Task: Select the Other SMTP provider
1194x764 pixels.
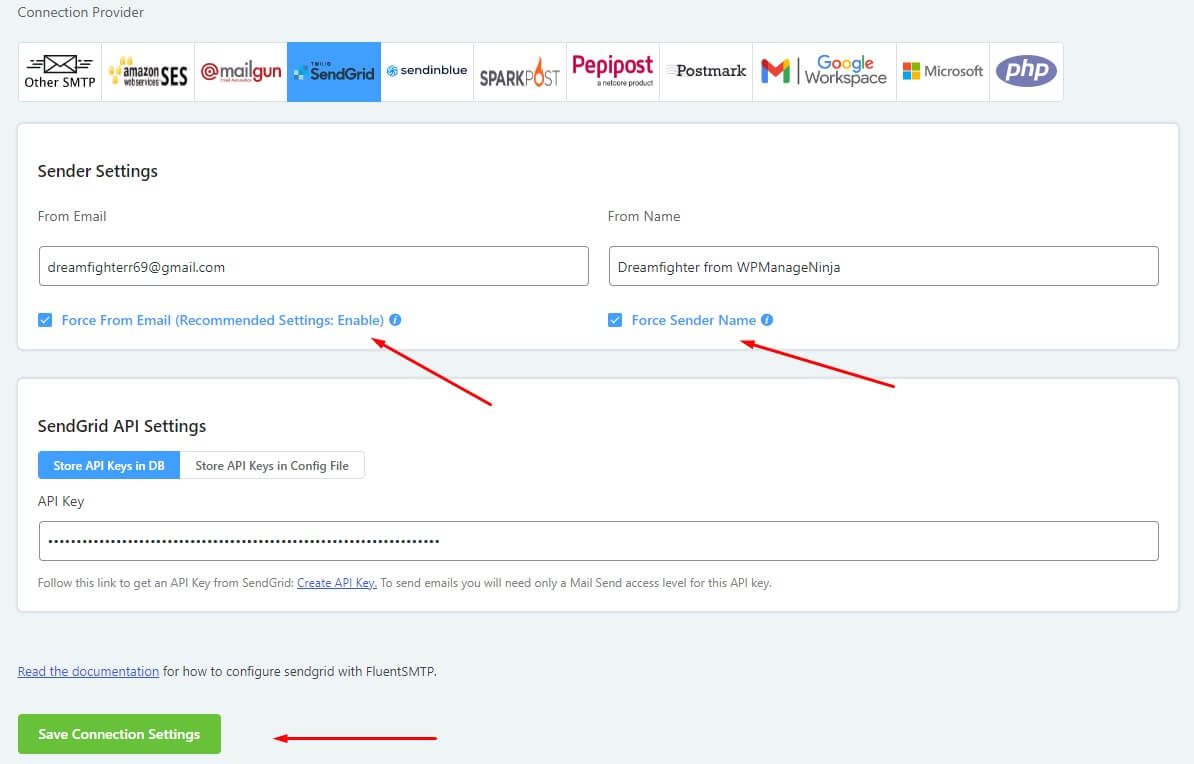Action: 59,72
